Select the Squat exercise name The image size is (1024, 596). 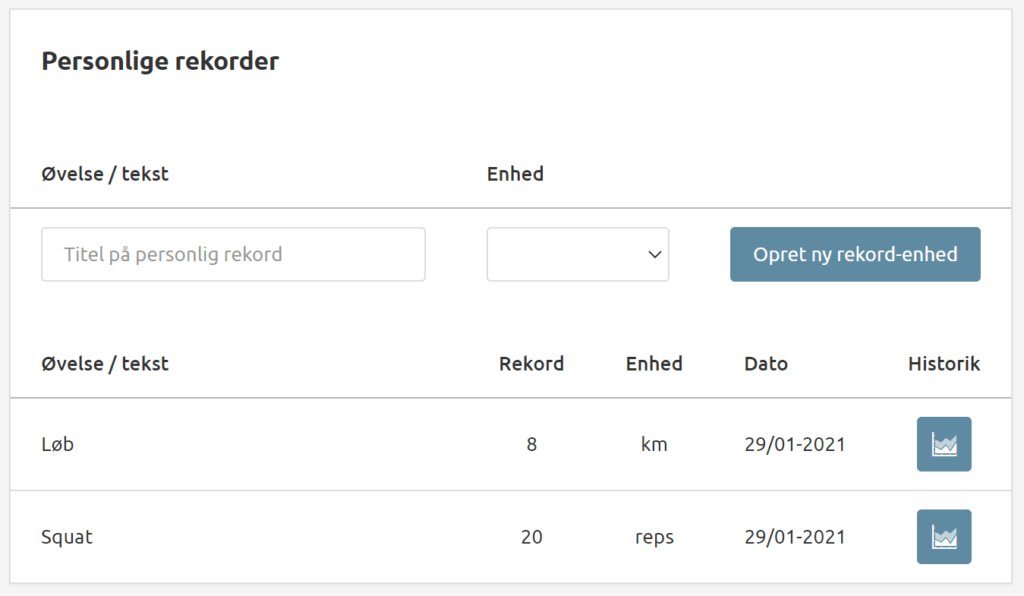click(x=67, y=537)
